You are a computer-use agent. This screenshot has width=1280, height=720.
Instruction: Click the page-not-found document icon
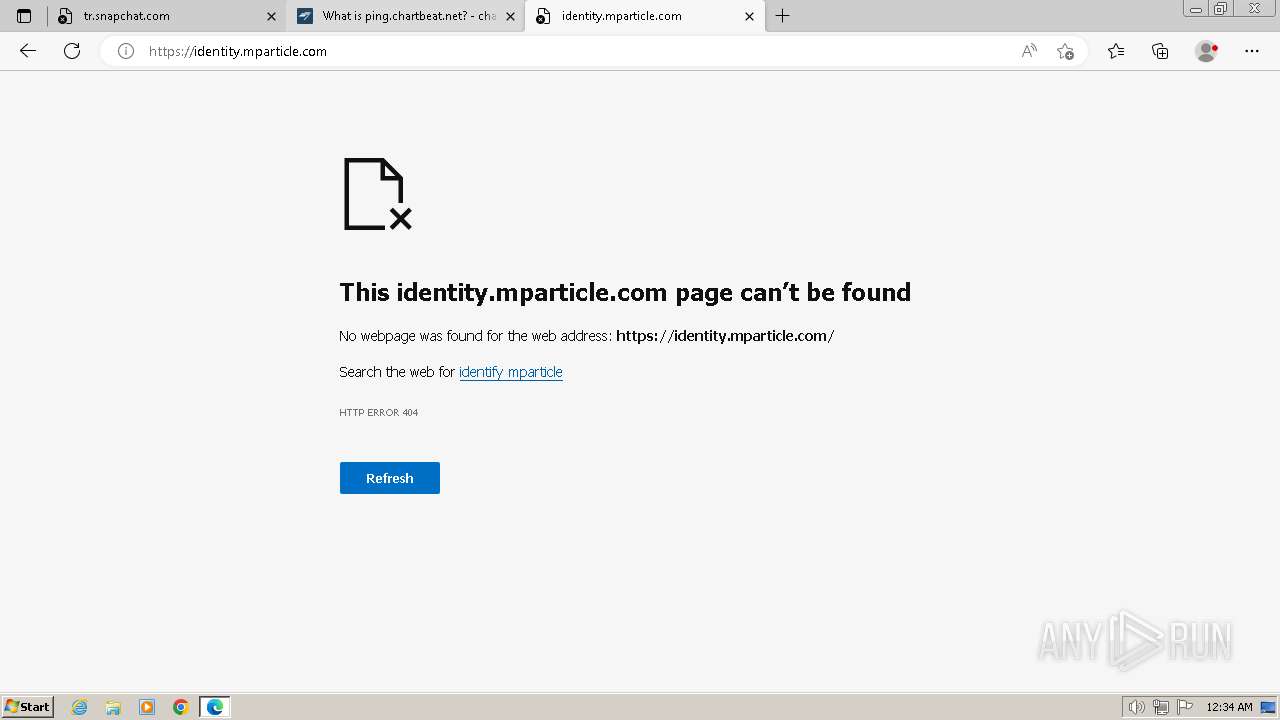pos(378,194)
